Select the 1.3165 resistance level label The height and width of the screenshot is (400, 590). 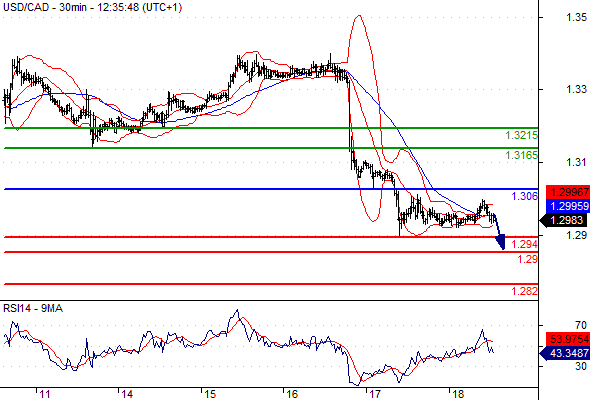point(521,155)
